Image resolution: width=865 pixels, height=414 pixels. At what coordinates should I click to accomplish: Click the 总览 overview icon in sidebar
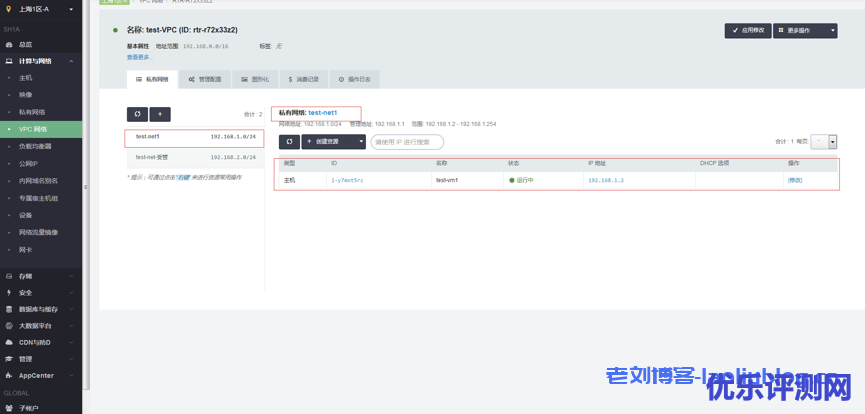coord(9,45)
